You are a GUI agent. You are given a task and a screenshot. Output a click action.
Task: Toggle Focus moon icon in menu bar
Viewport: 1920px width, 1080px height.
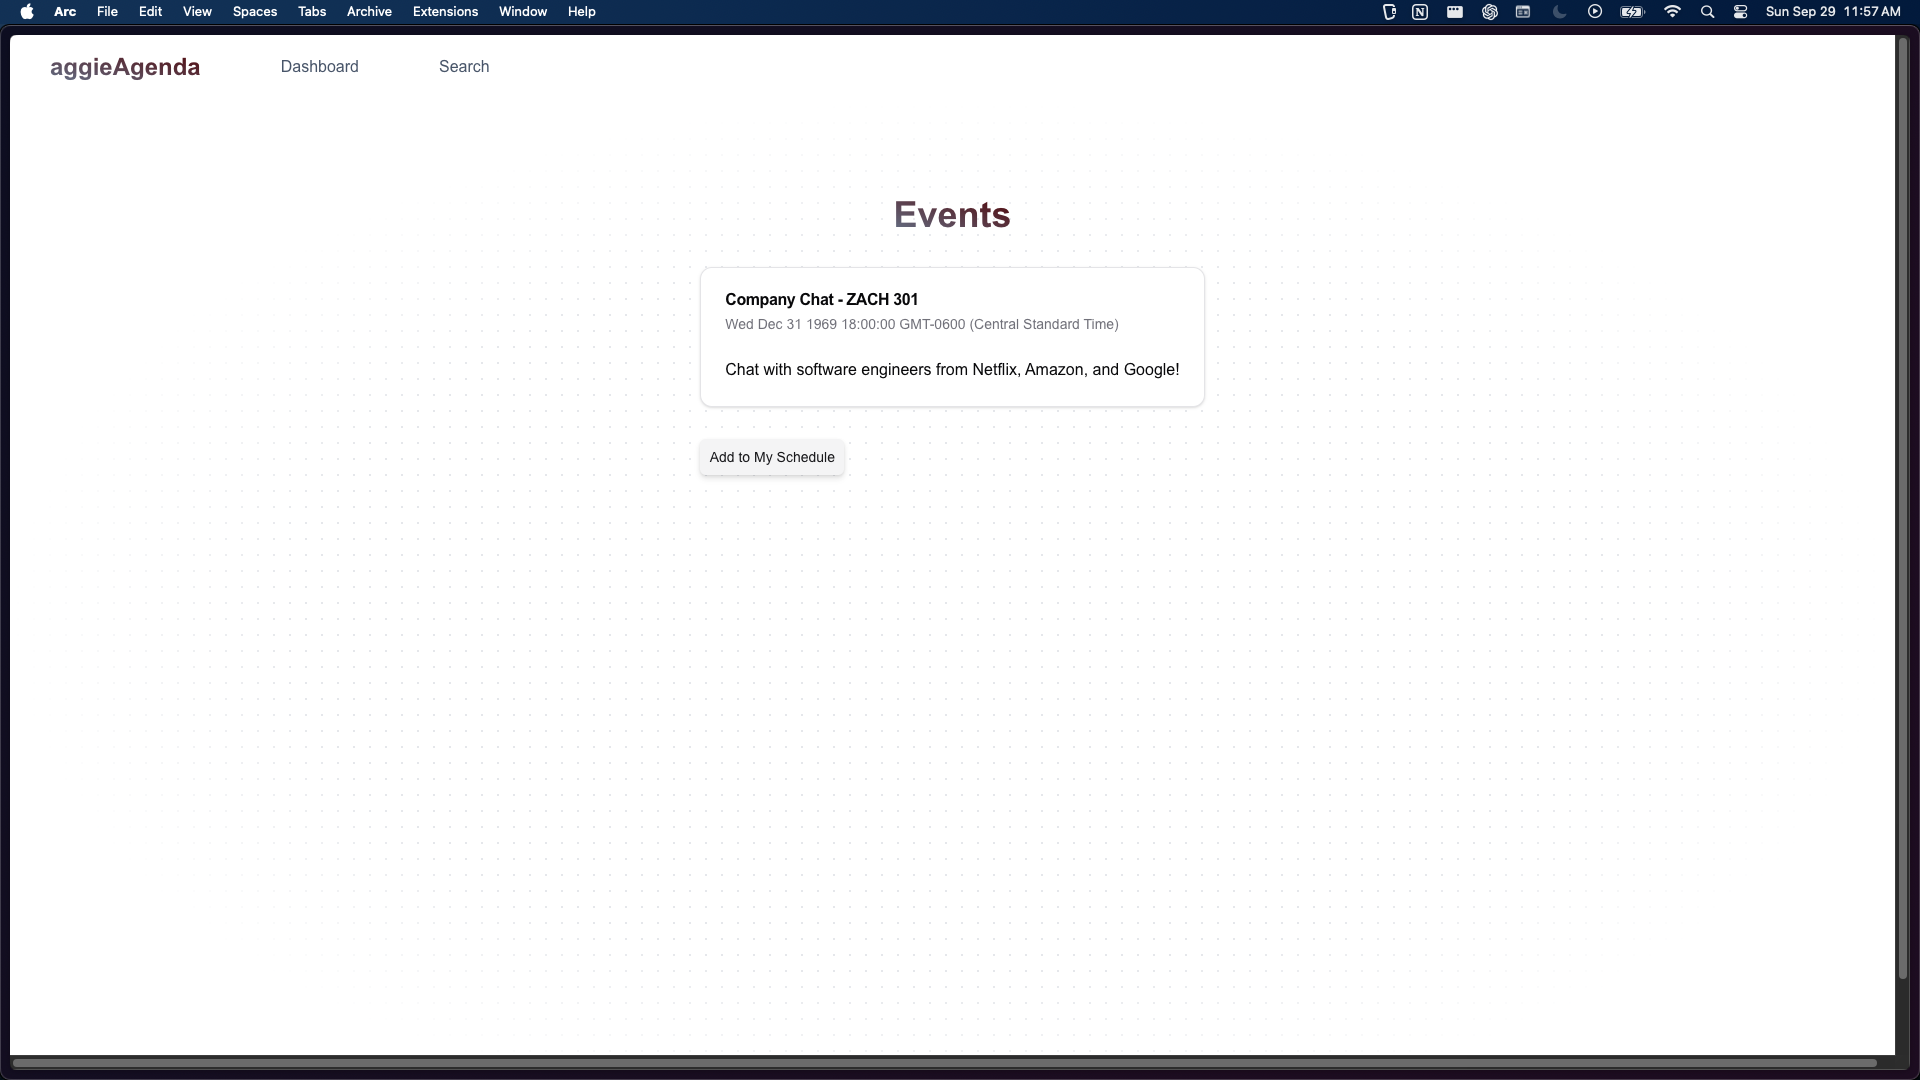click(1559, 12)
